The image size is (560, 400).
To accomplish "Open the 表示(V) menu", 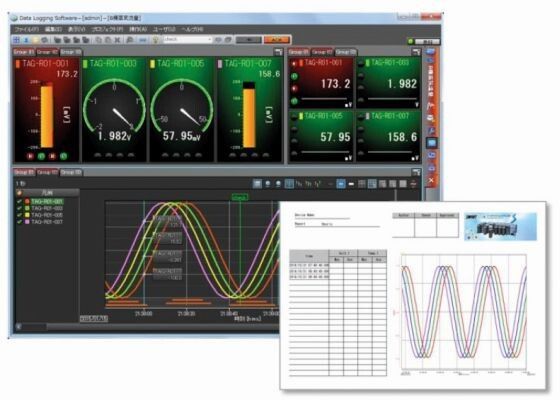I will pos(76,29).
